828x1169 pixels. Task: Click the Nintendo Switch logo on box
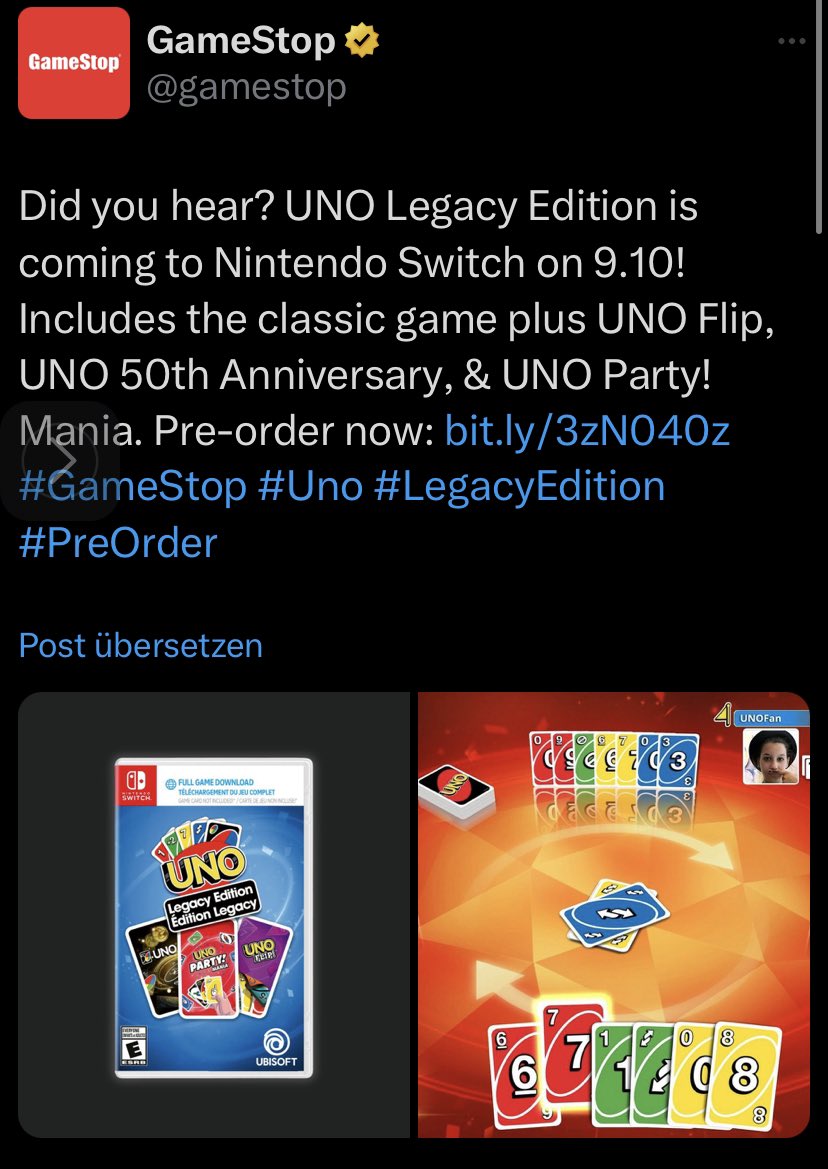(x=136, y=787)
